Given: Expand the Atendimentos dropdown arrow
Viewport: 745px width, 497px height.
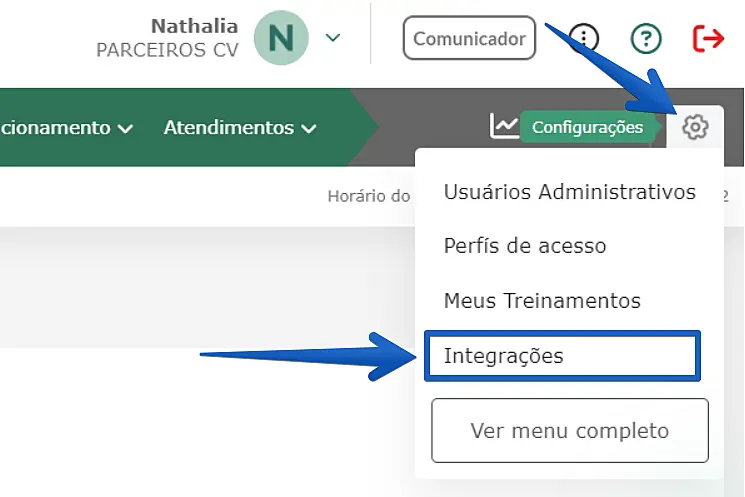Looking at the screenshot, I should [x=309, y=128].
